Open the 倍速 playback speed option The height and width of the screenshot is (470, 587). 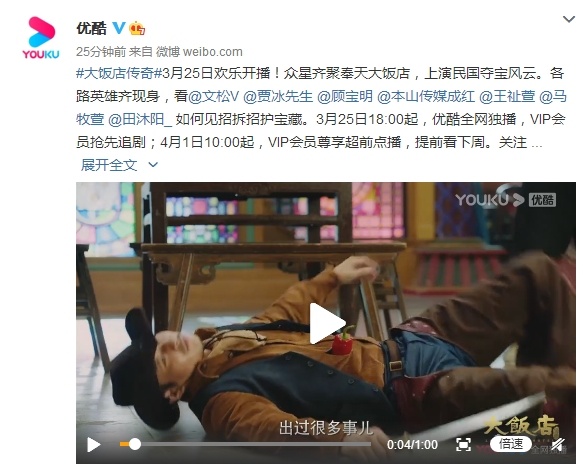[x=511, y=444]
